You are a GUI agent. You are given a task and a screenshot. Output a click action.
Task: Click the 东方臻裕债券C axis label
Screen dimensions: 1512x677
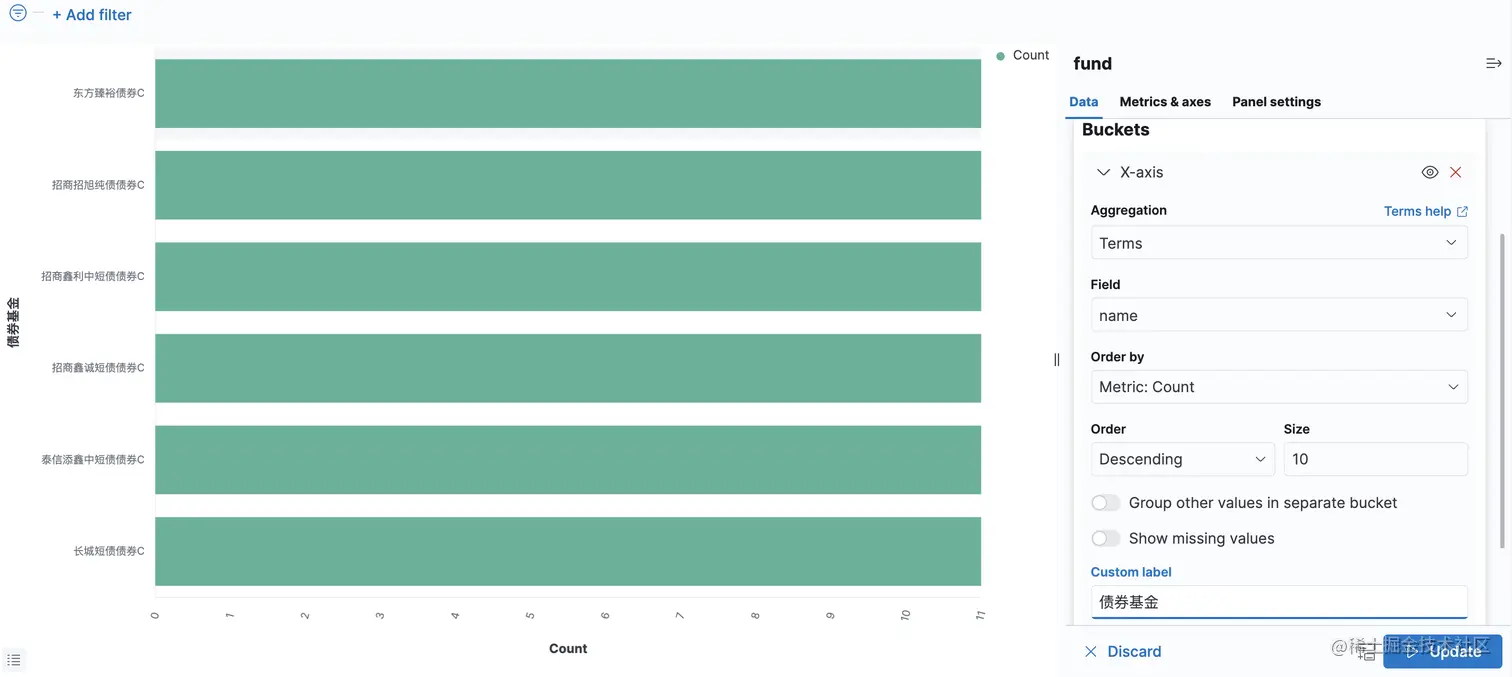pos(109,93)
